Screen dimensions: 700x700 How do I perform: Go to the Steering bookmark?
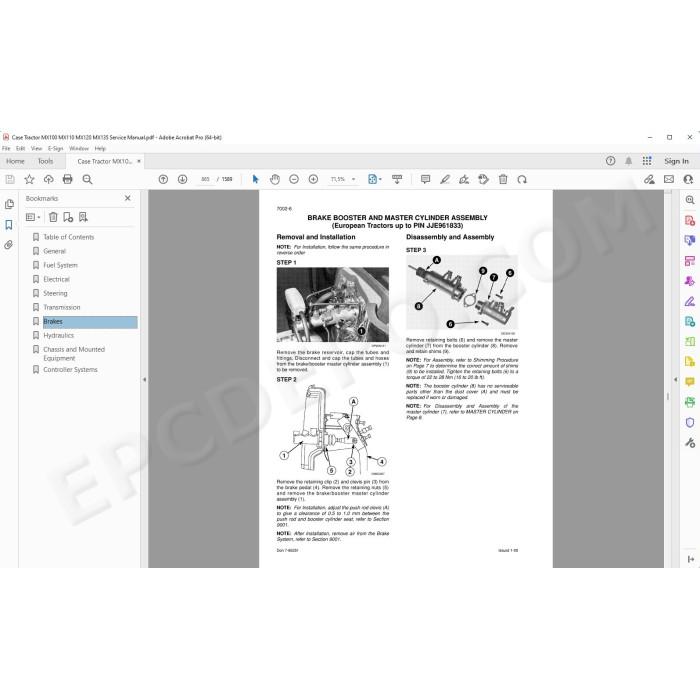55,293
